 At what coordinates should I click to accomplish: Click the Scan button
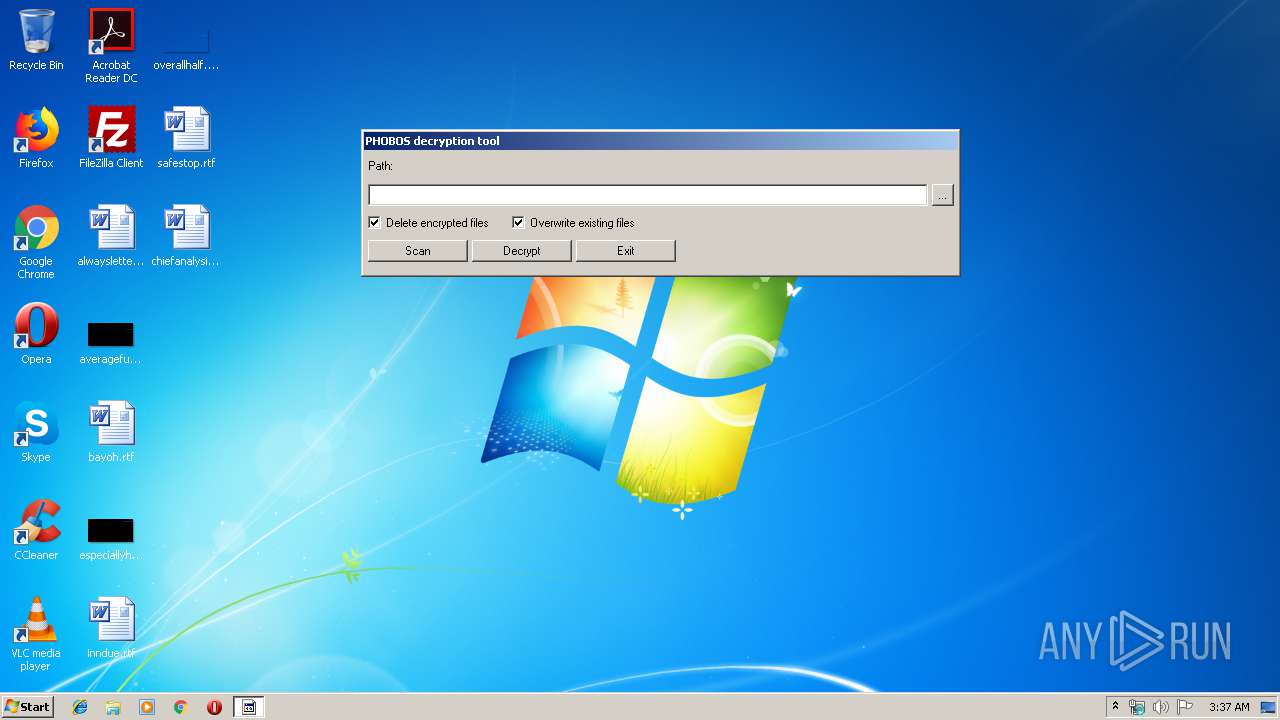tap(418, 251)
